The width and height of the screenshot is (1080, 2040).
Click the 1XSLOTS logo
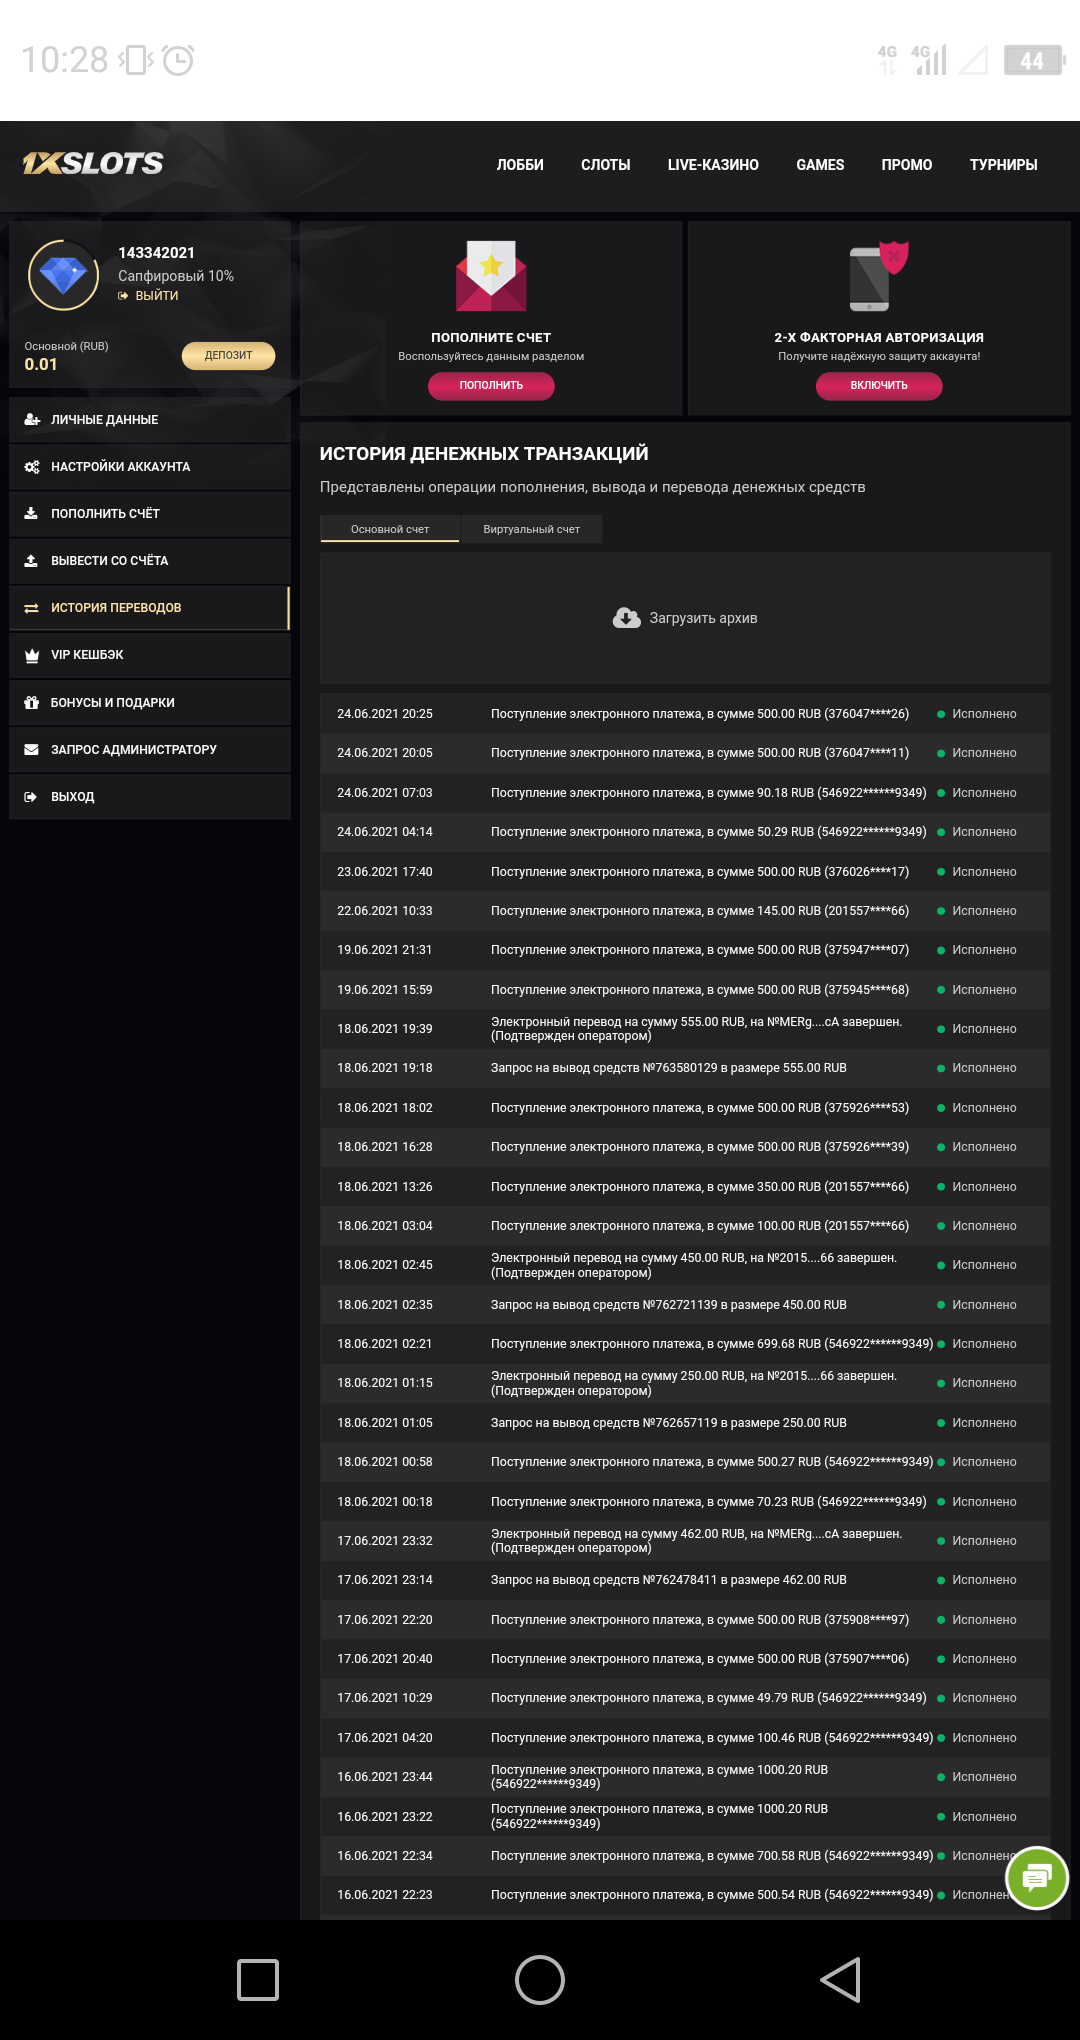[93, 163]
